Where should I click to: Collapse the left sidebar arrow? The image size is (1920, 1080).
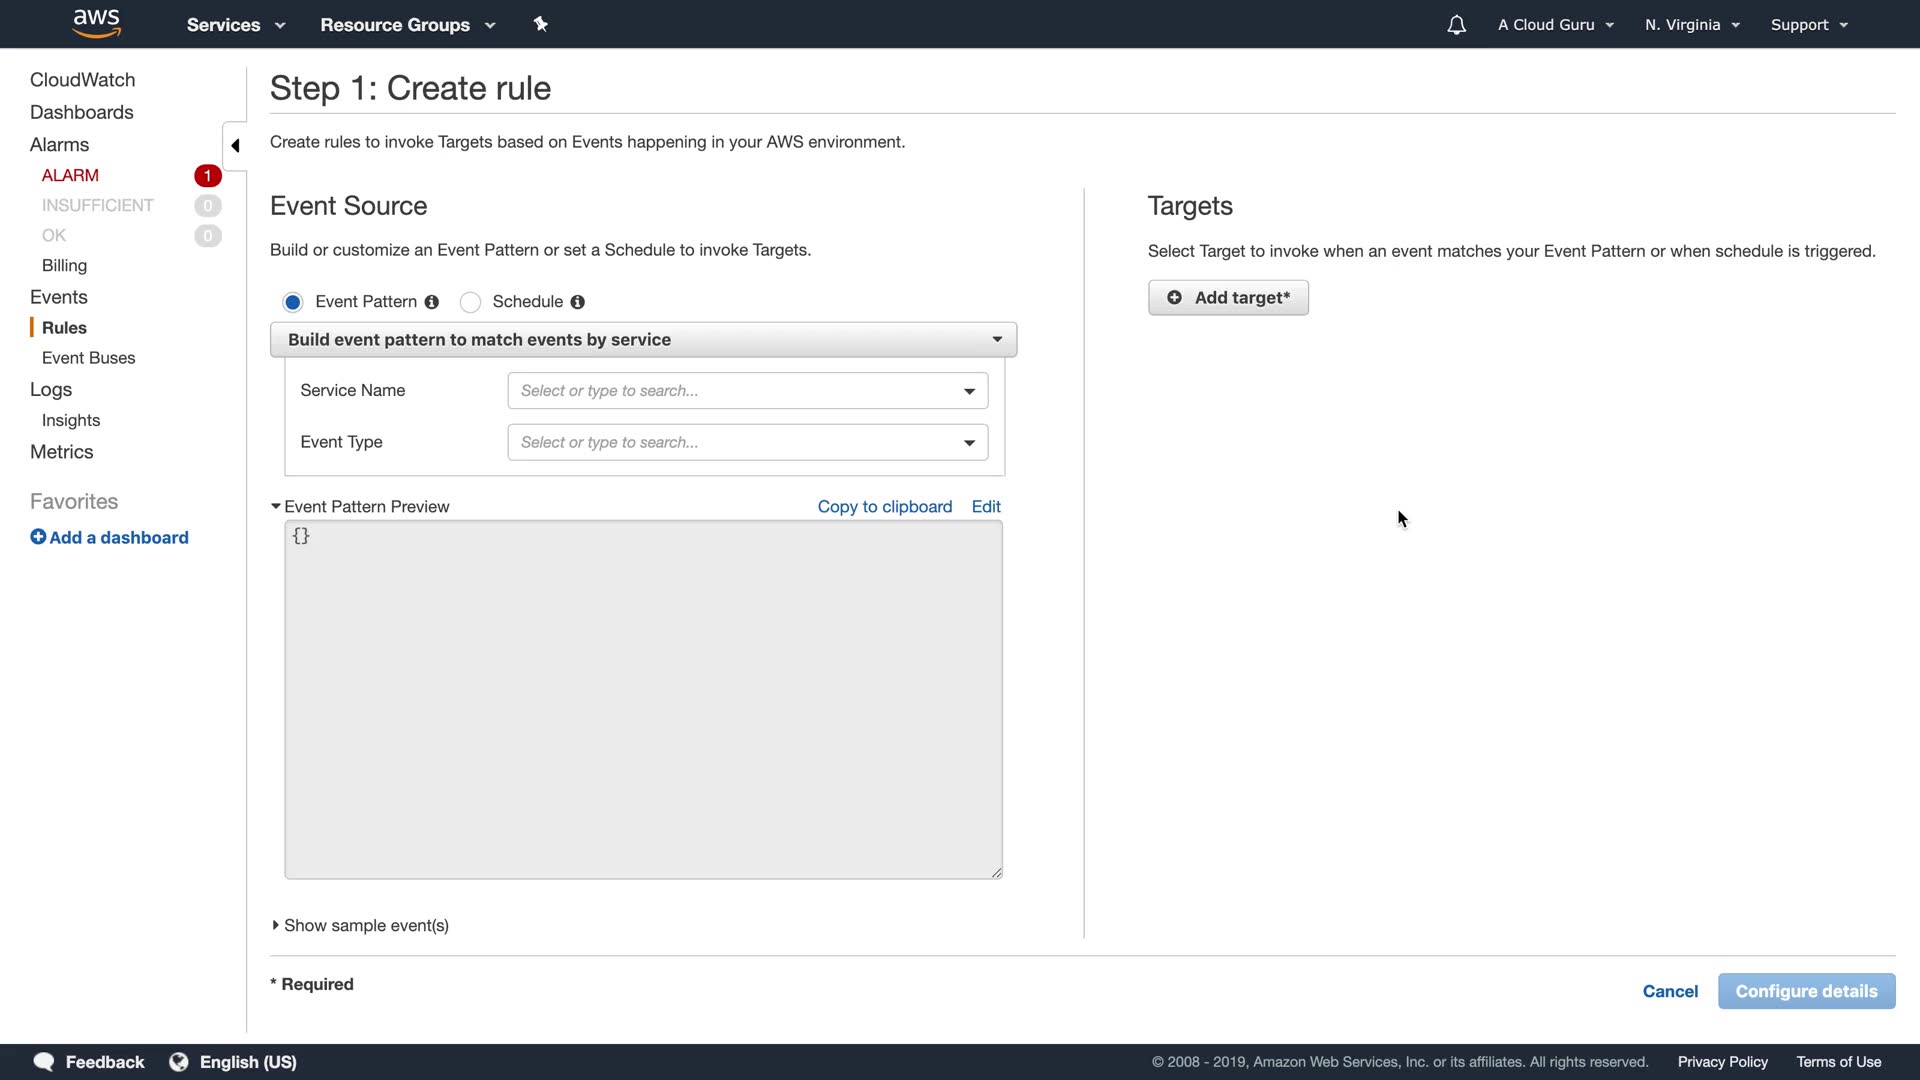pos(235,146)
